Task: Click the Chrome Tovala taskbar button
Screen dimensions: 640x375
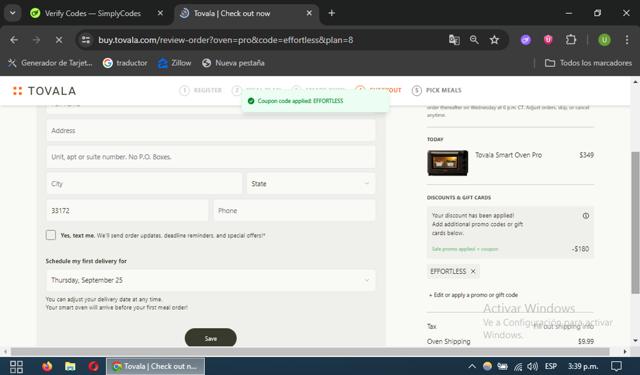Action: tap(156, 366)
